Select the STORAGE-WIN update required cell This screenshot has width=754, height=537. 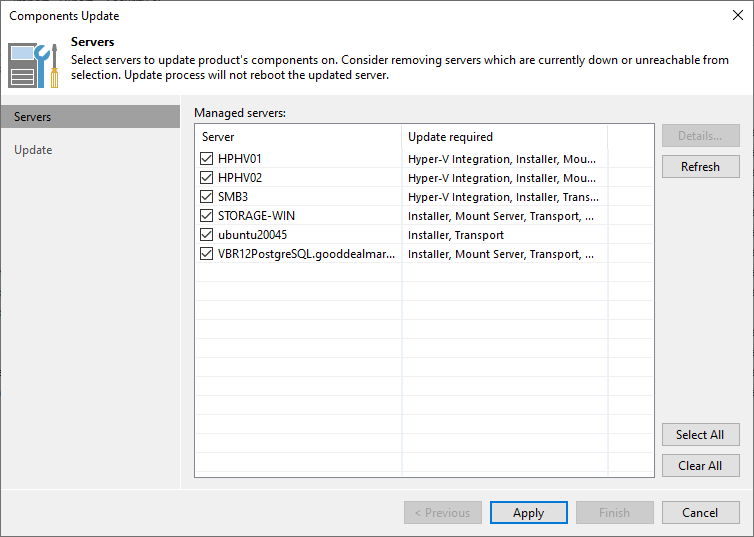pos(504,216)
